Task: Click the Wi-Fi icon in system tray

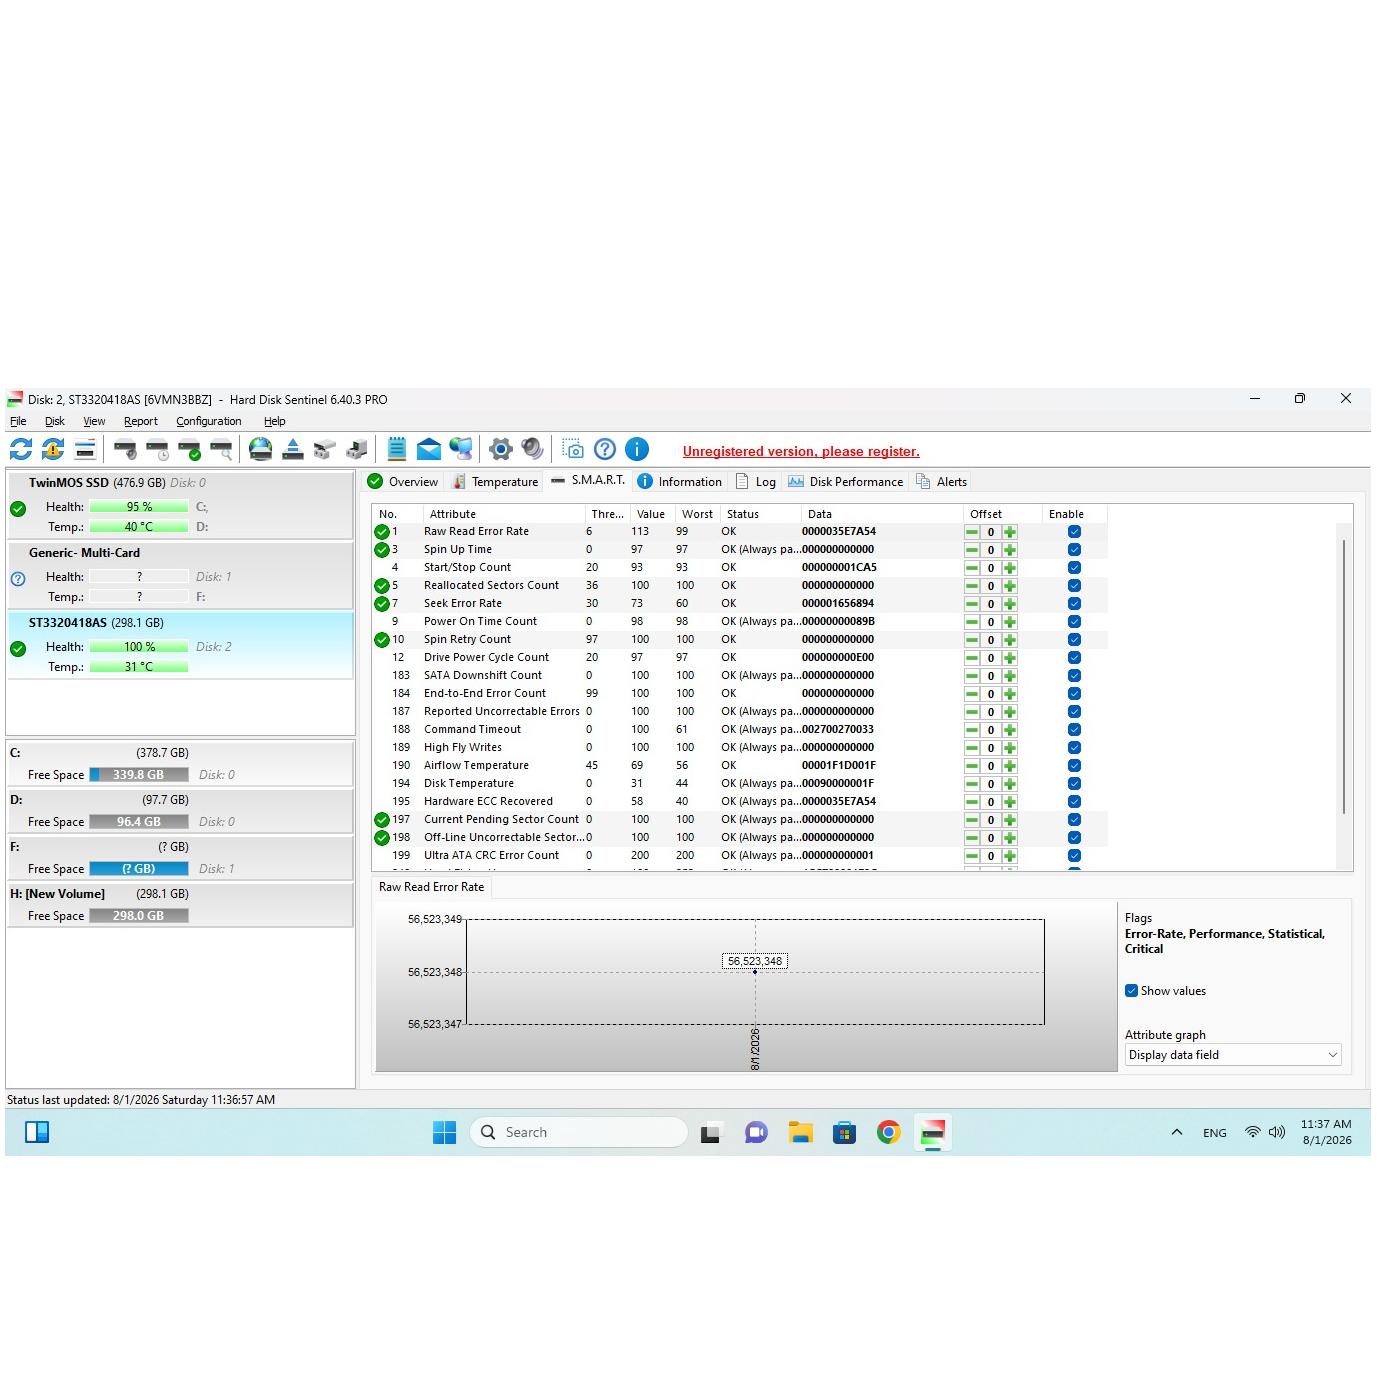Action: 1252,1132
